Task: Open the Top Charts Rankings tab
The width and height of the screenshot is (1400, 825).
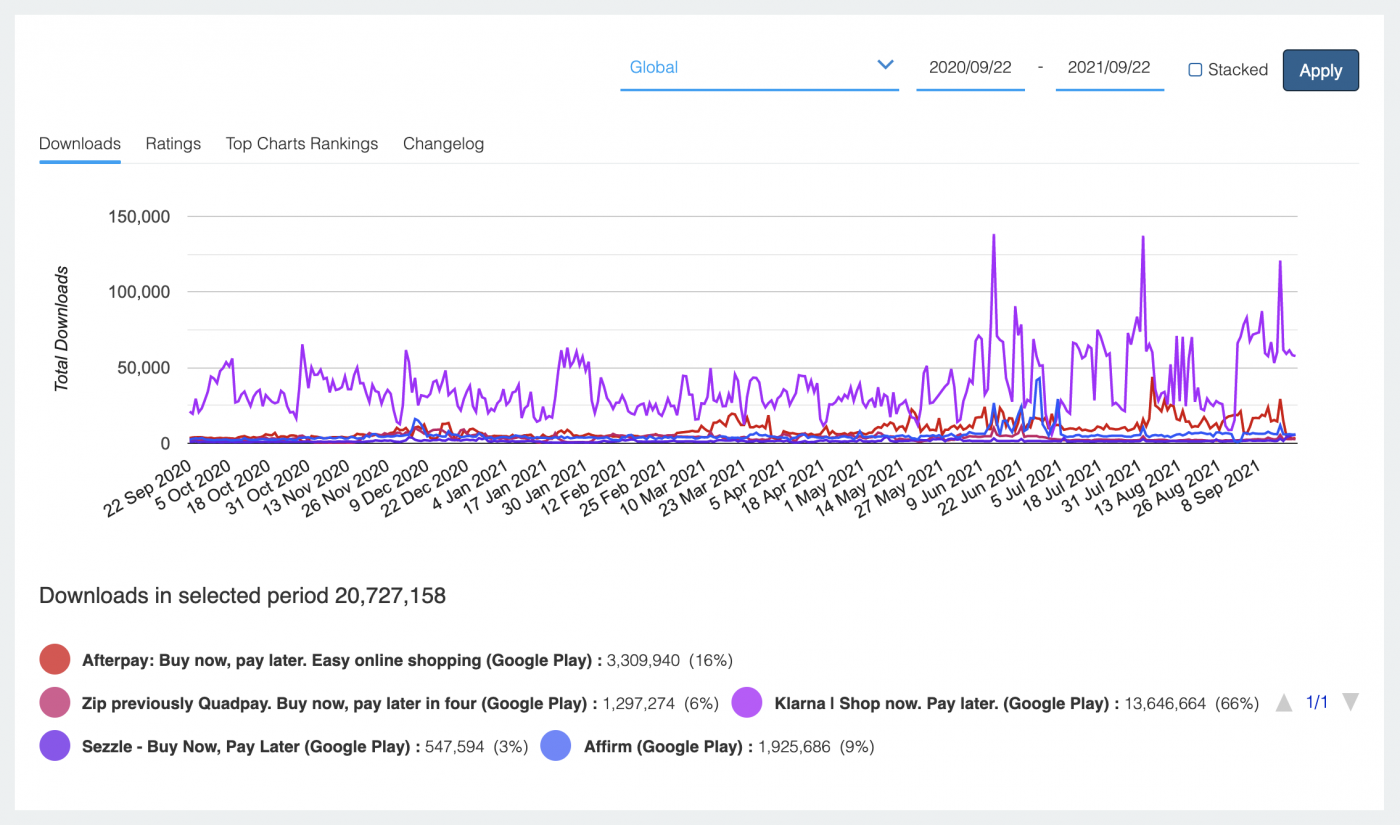Action: click(x=301, y=143)
